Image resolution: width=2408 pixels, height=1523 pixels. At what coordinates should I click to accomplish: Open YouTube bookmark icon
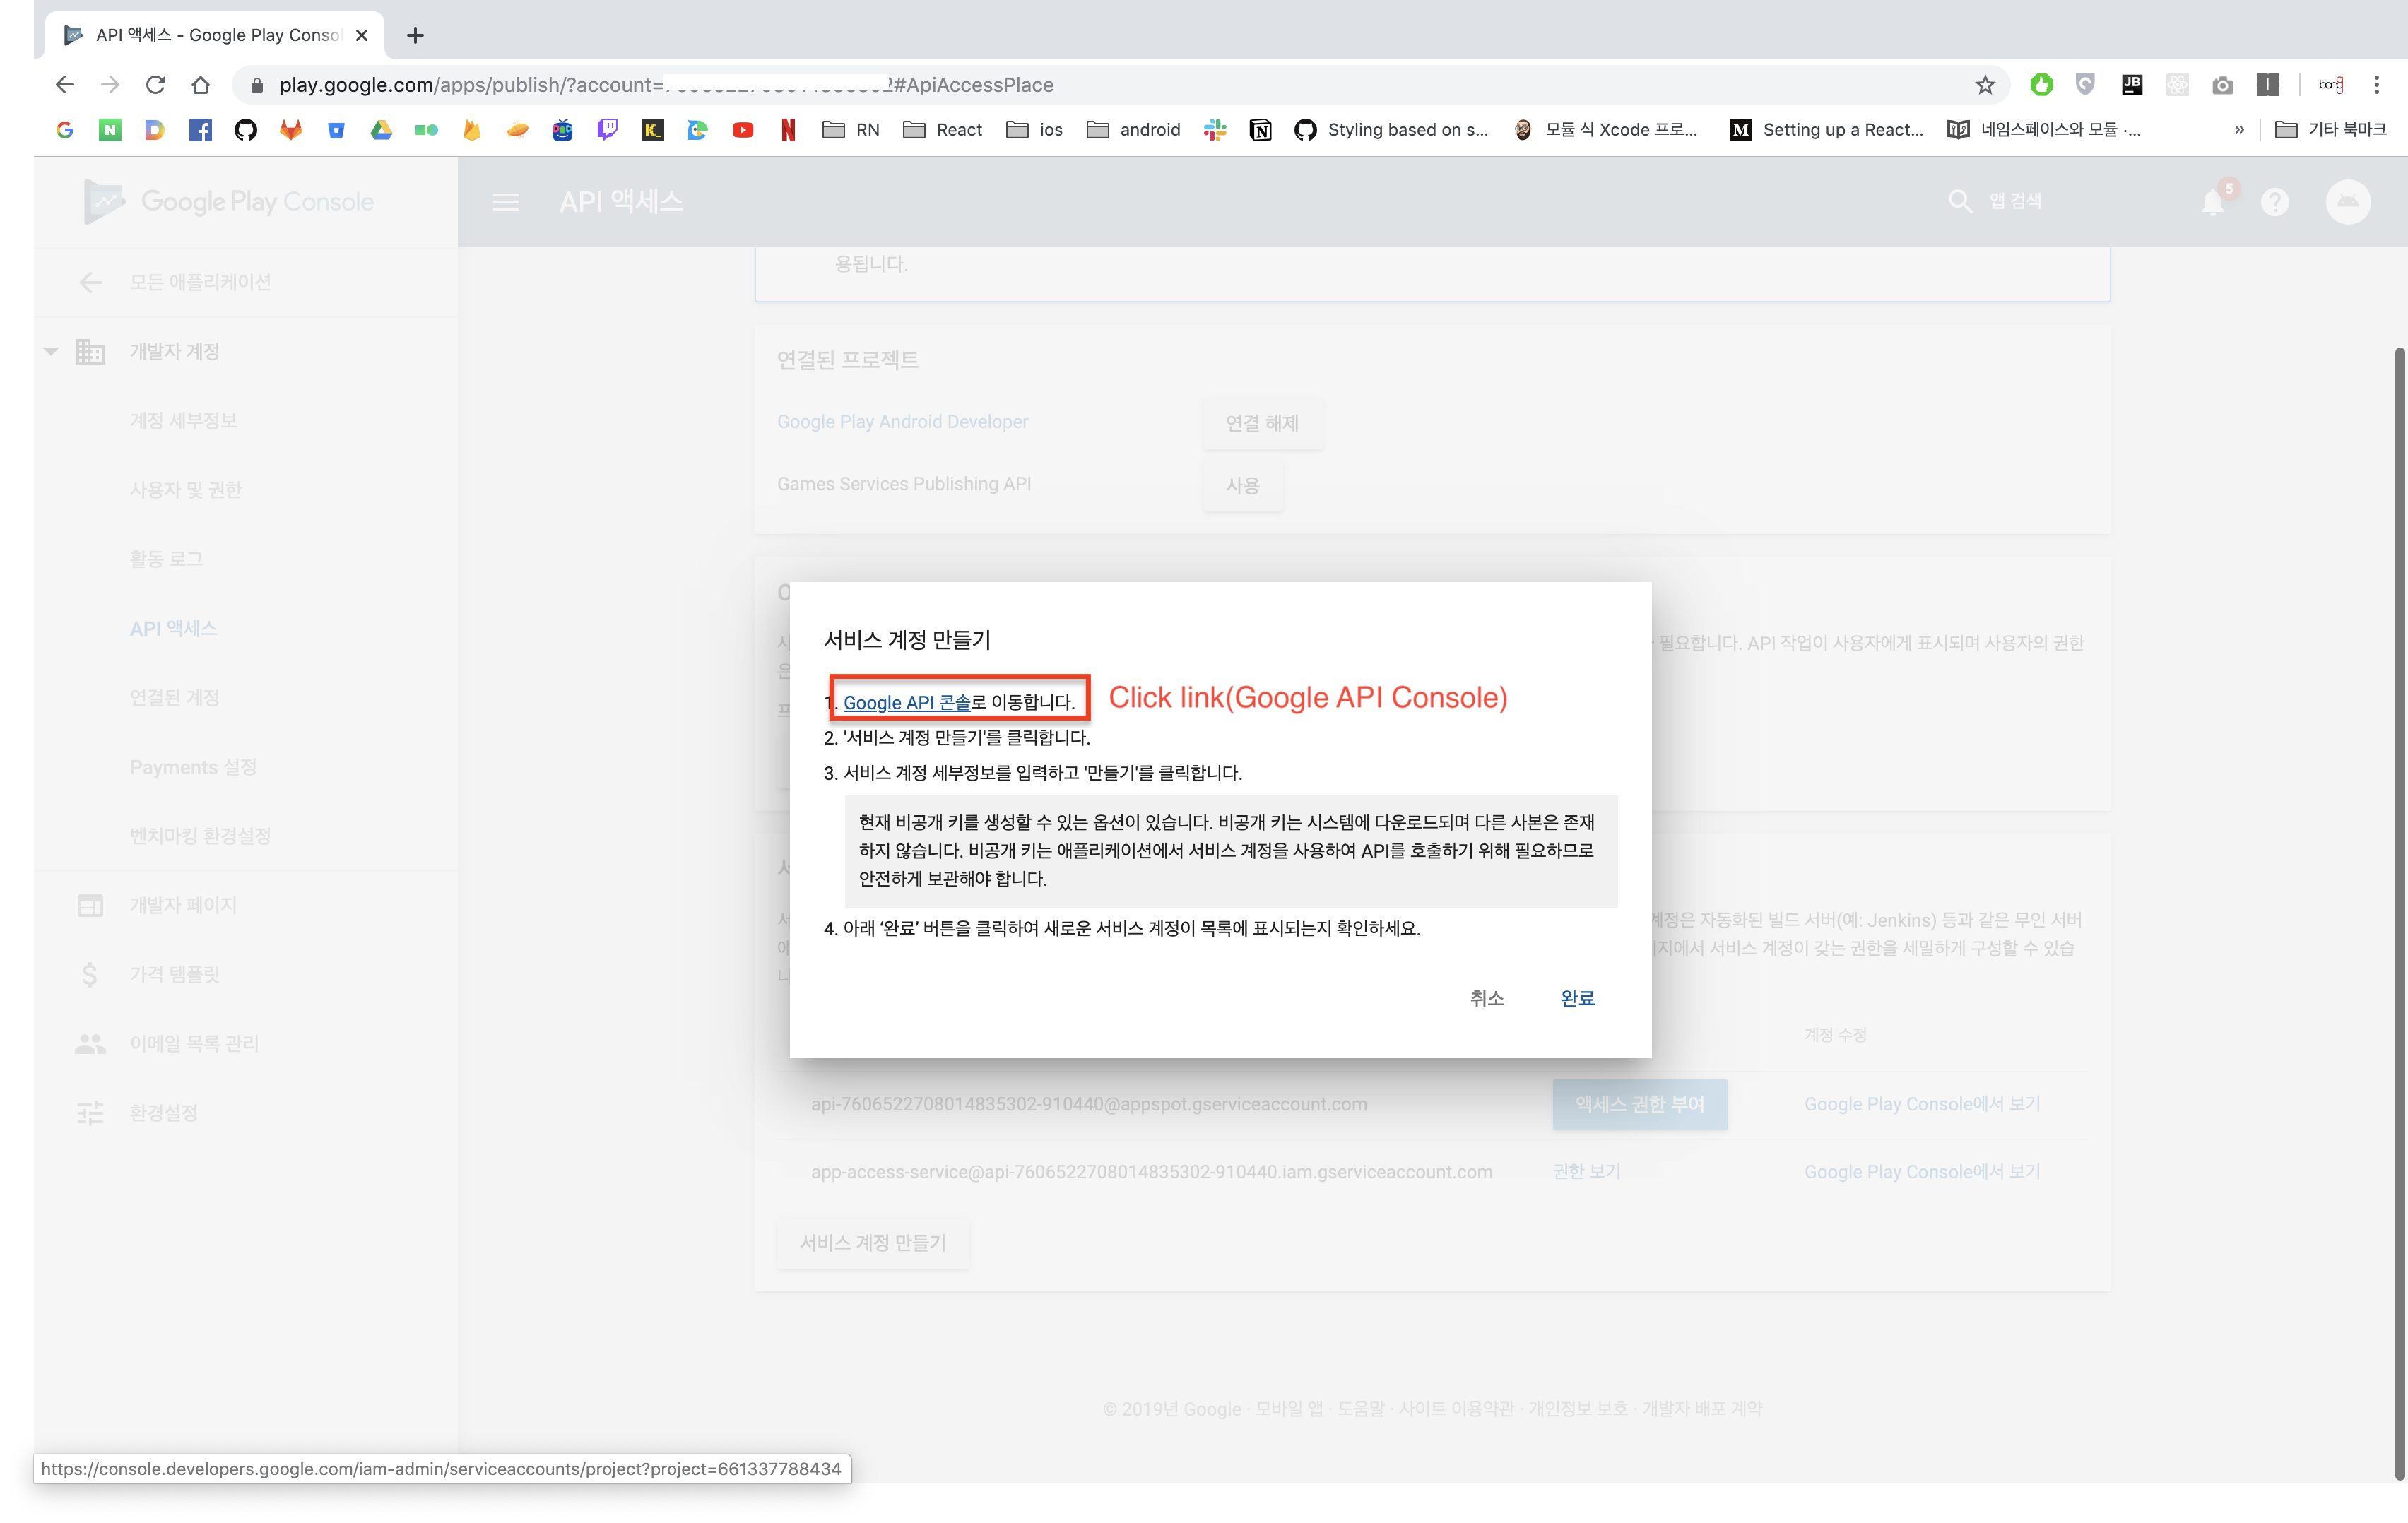743,130
